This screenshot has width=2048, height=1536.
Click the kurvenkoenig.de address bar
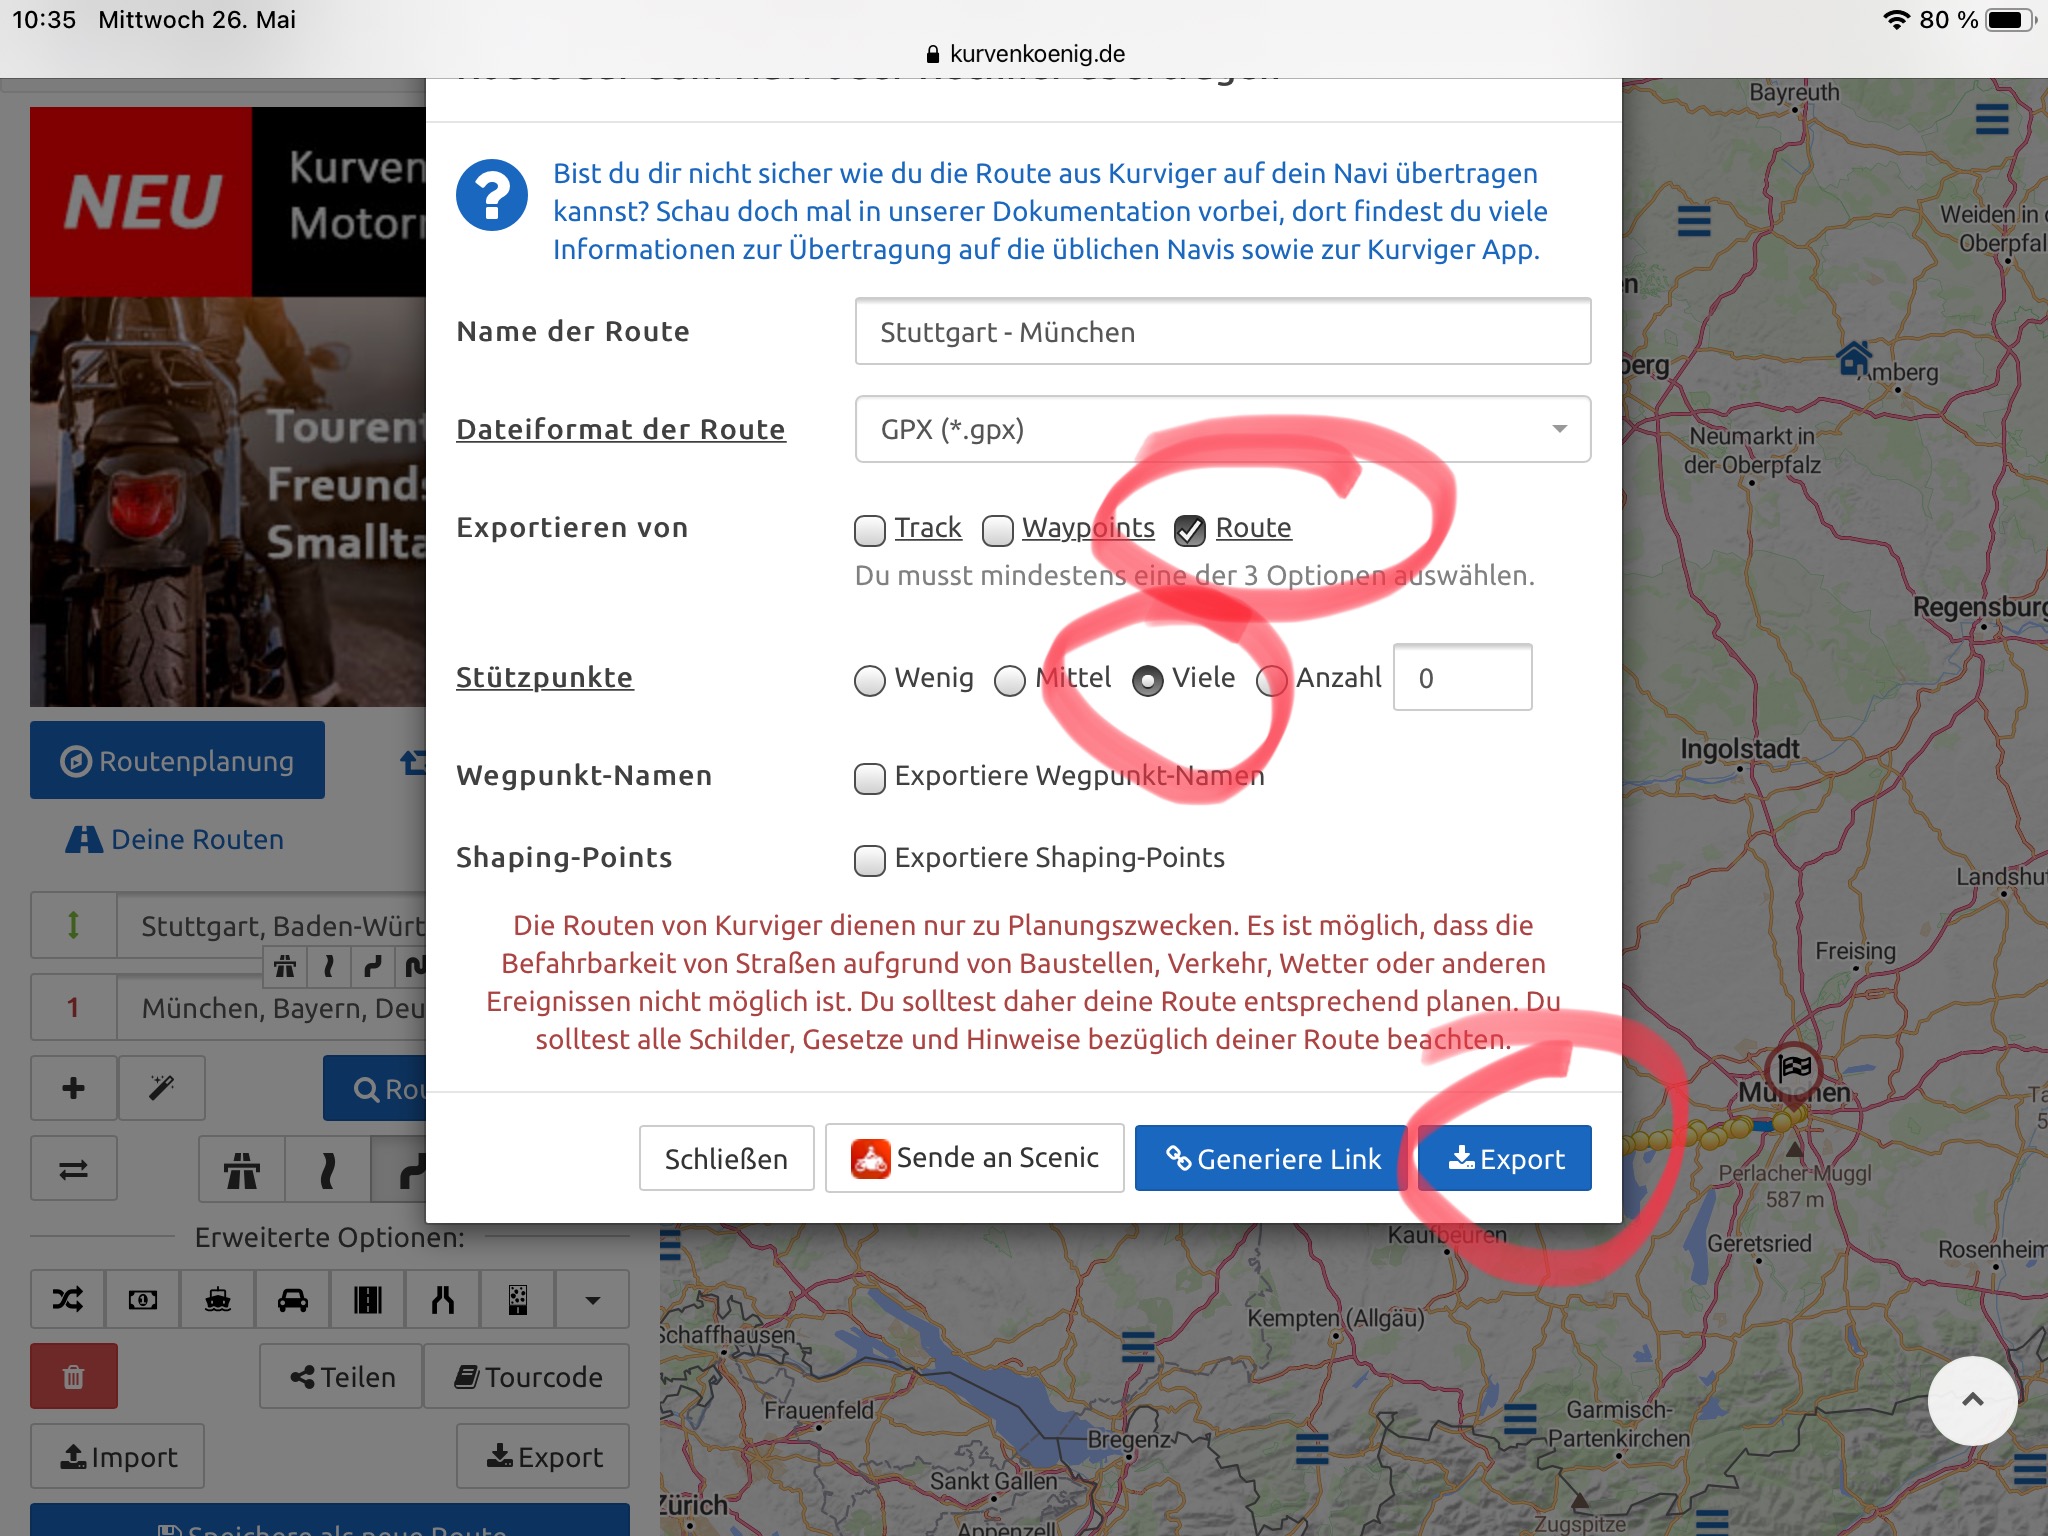click(1025, 54)
